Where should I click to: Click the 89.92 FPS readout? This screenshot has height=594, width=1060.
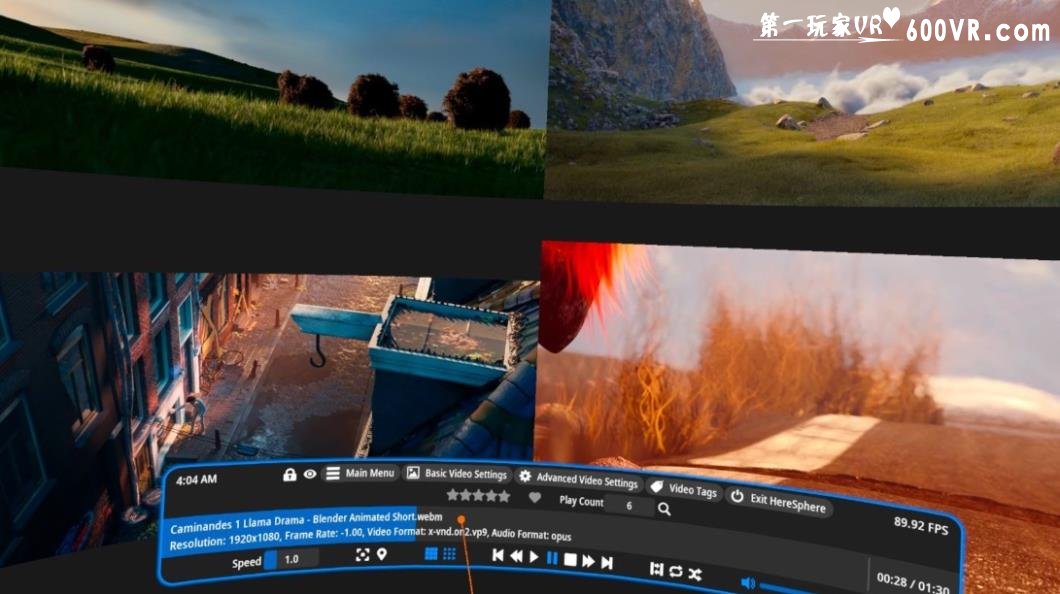(x=921, y=525)
